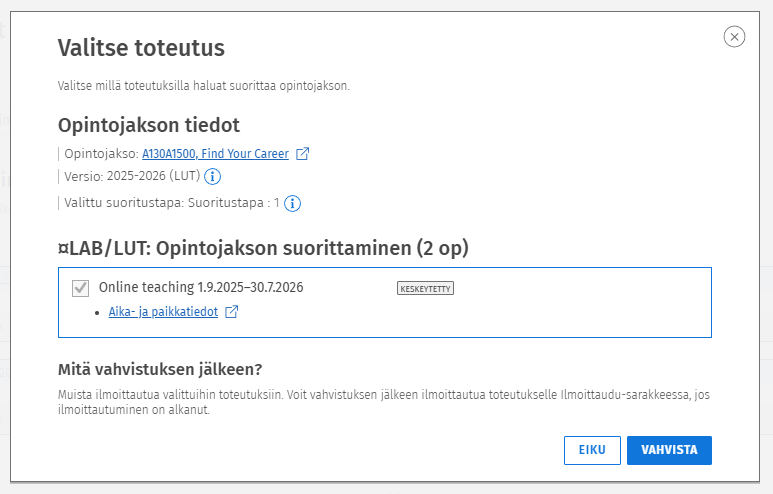
Task: Open the A130A1500, Find Your Career link
Action: click(x=215, y=154)
